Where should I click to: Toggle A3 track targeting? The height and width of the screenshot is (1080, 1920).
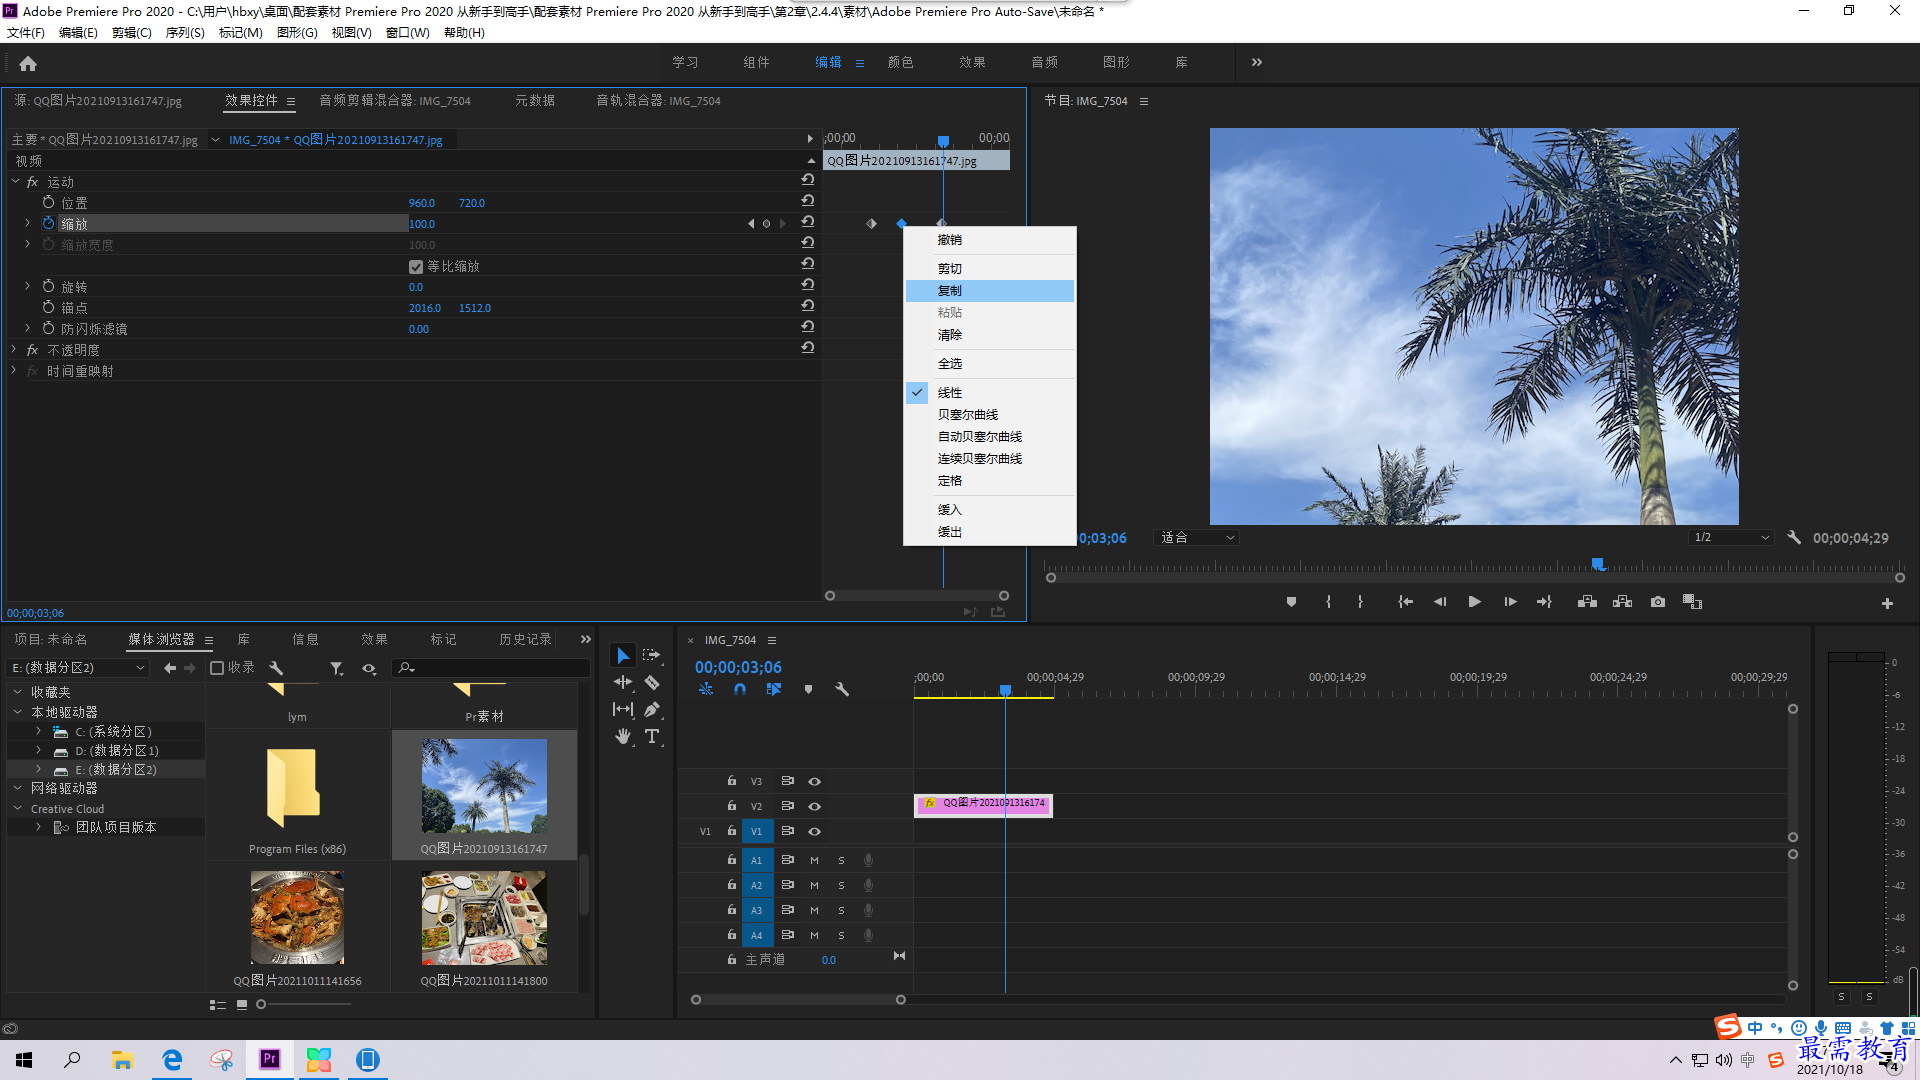[757, 910]
